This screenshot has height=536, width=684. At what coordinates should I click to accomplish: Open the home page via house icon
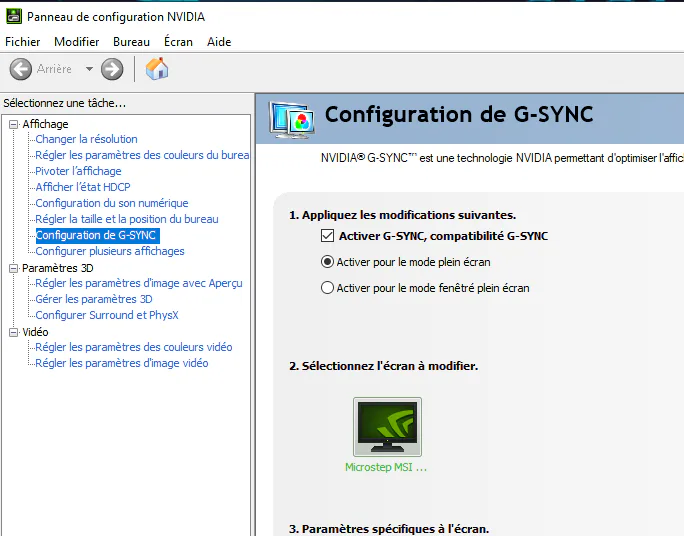pyautogui.click(x=157, y=68)
